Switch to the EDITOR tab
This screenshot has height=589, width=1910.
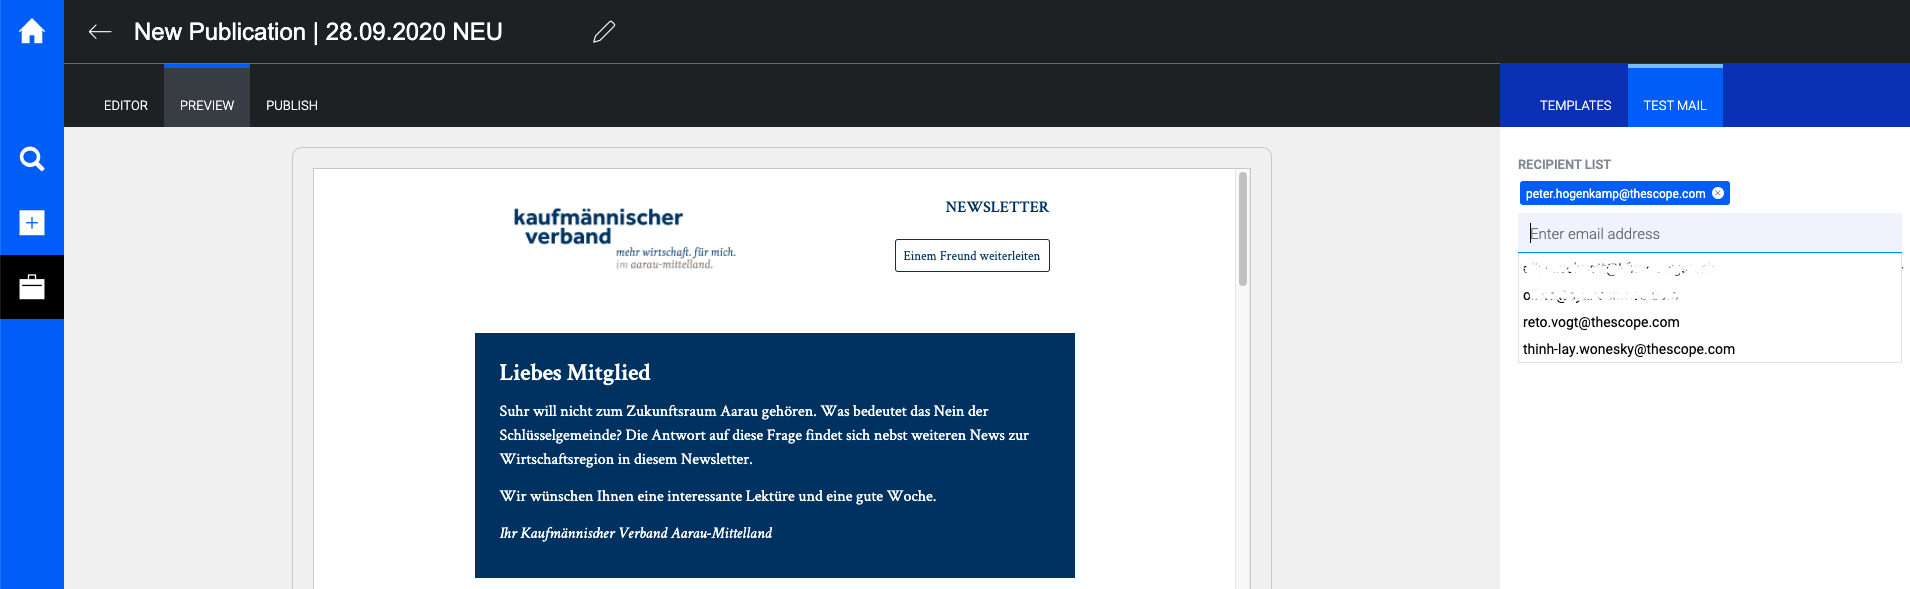126,105
